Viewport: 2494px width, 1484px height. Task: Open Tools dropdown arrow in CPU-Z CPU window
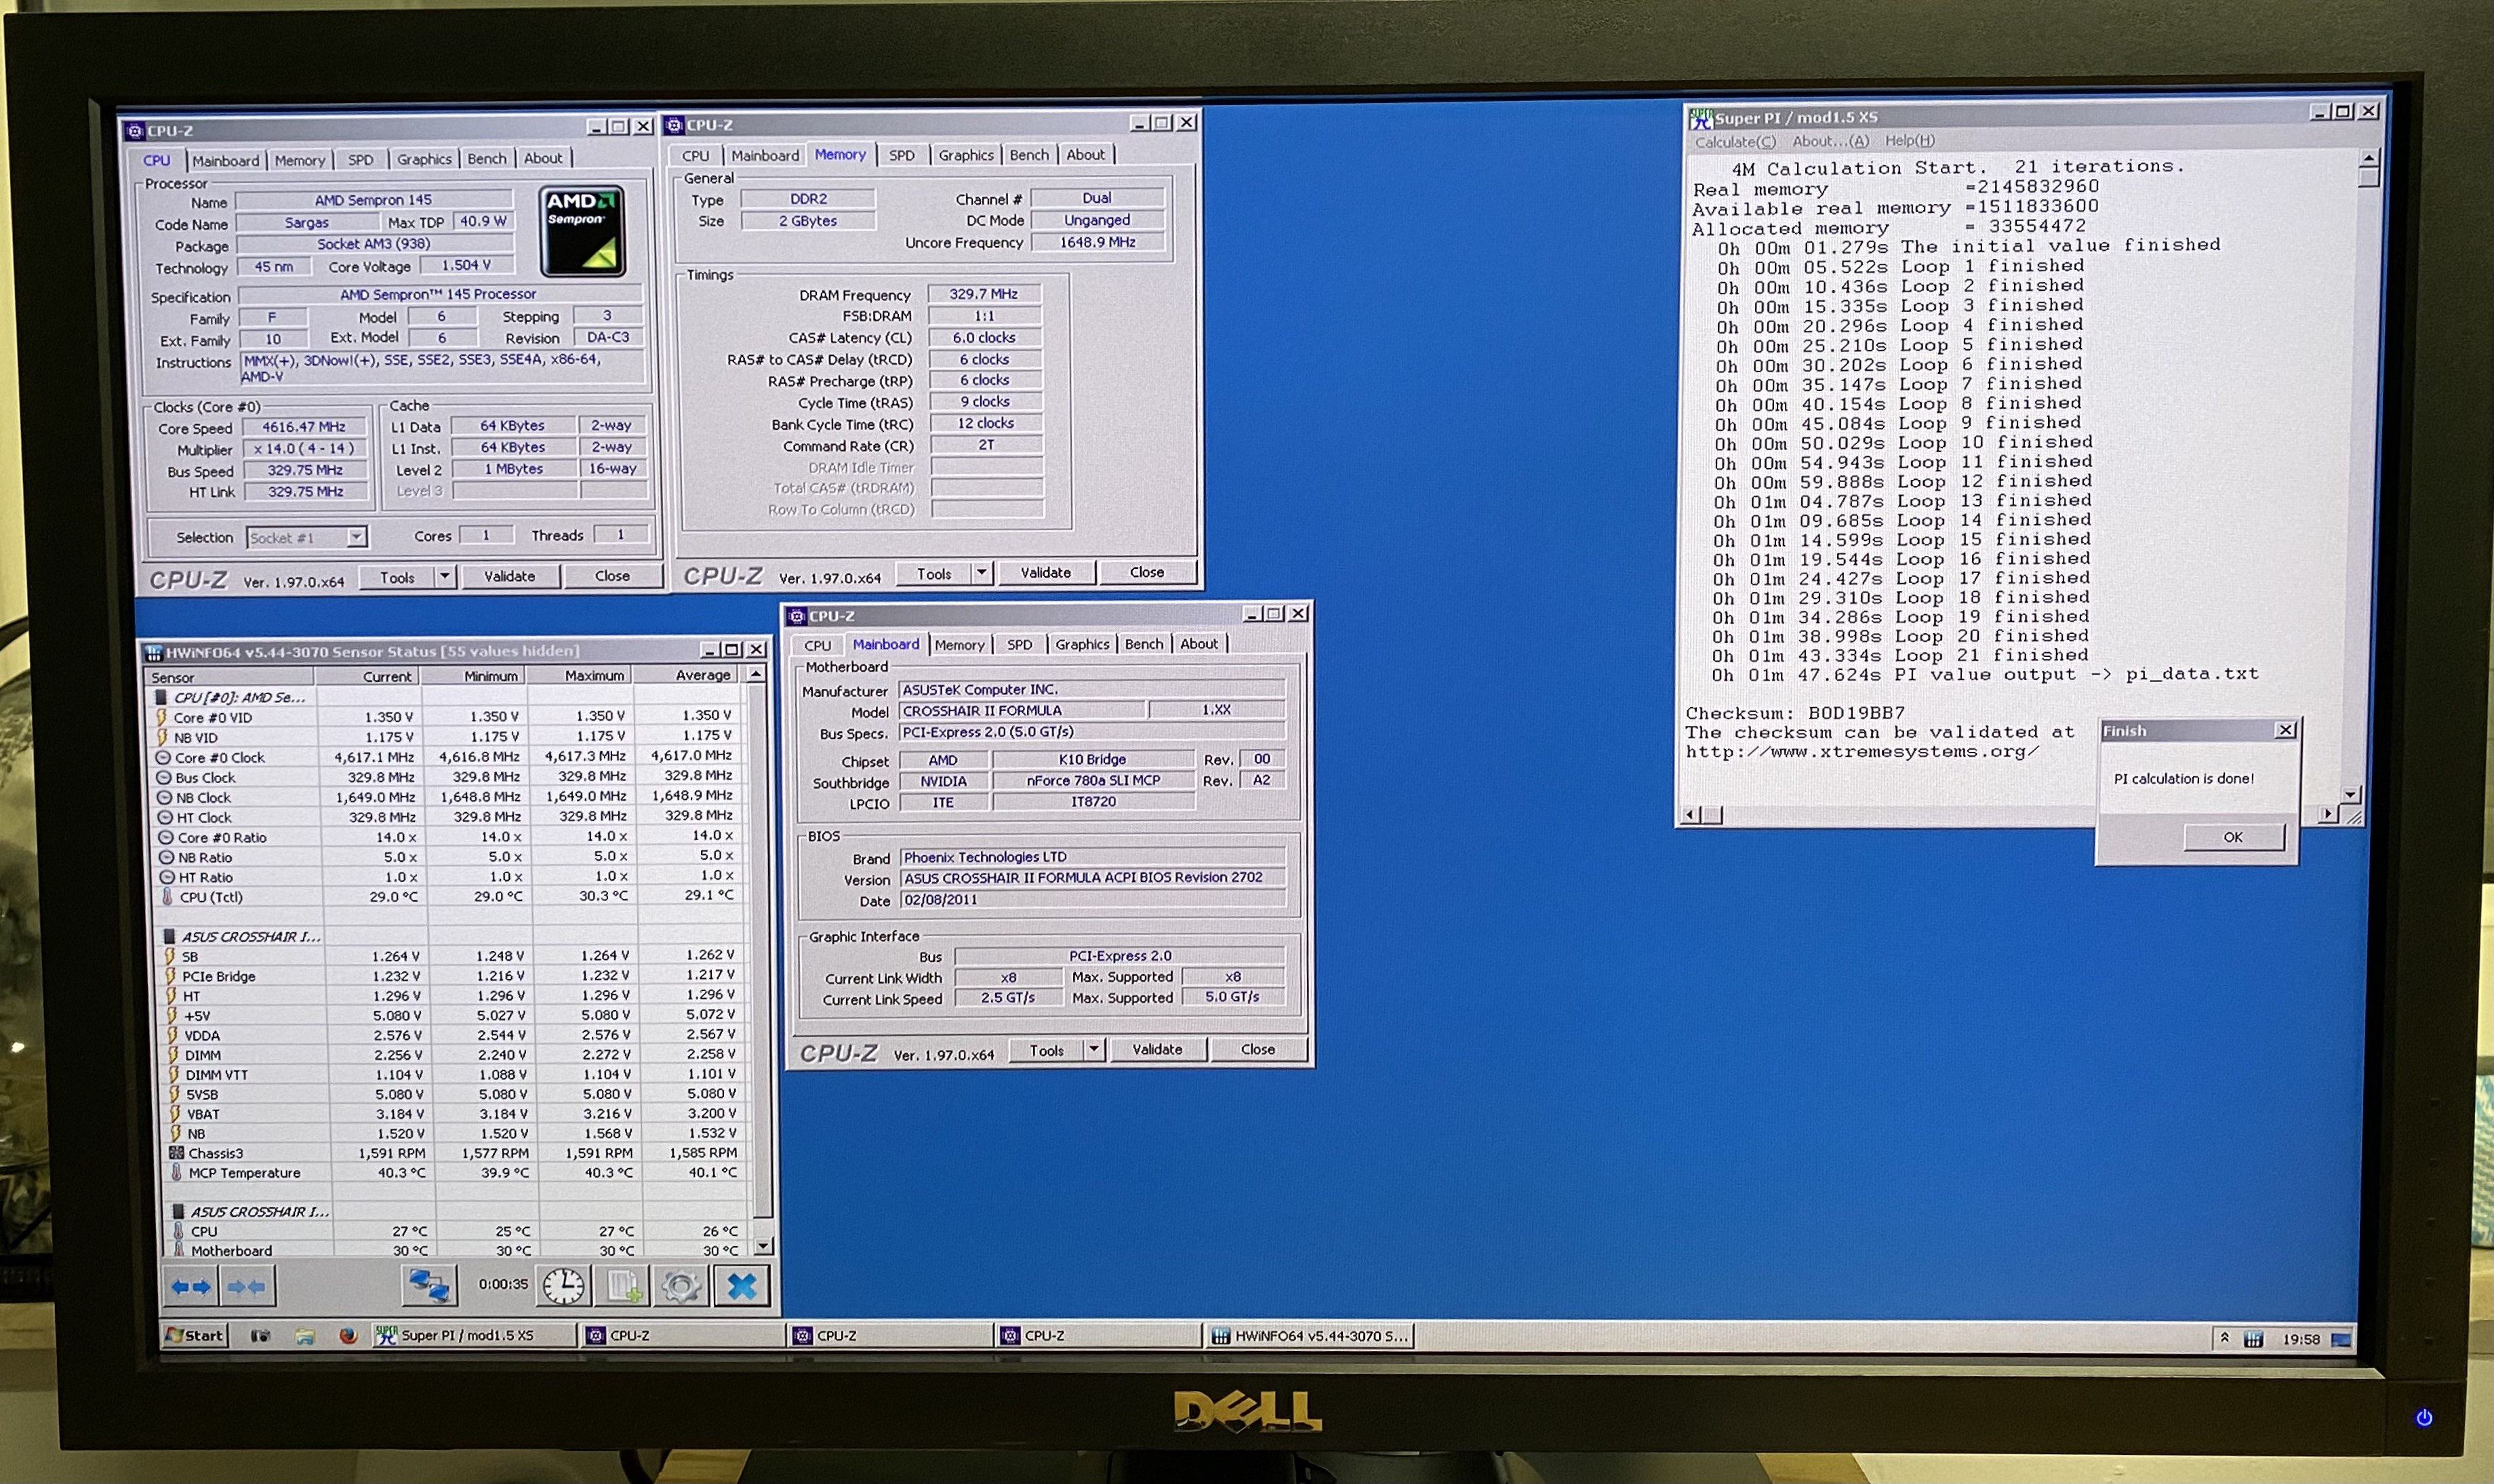(445, 577)
